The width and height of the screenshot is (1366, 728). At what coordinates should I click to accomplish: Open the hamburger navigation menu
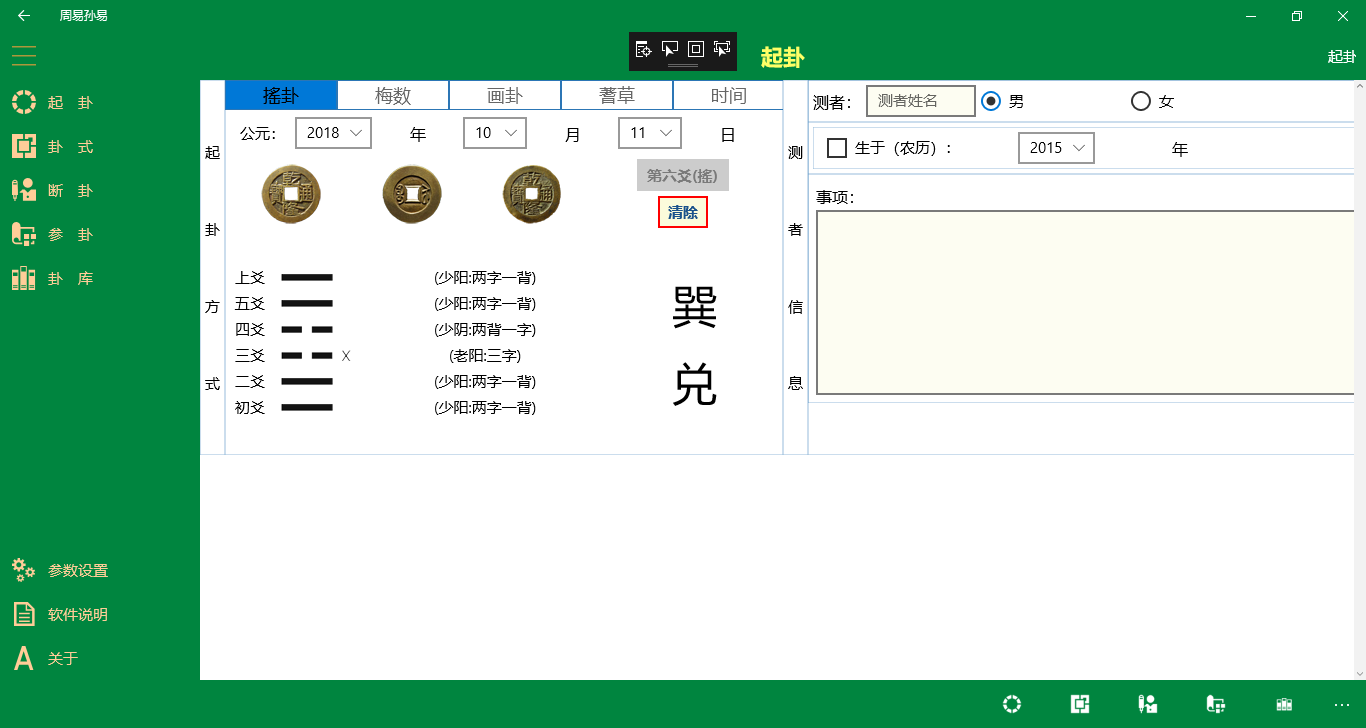pos(24,55)
